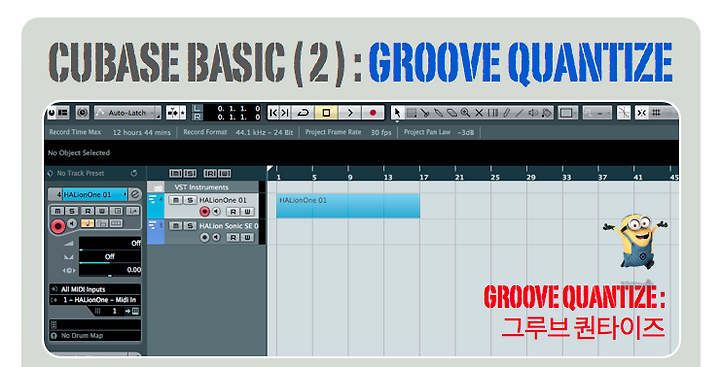Viewport: 720px width, 367px height.
Task: Toggle Snap on/off button
Action: tap(642, 113)
